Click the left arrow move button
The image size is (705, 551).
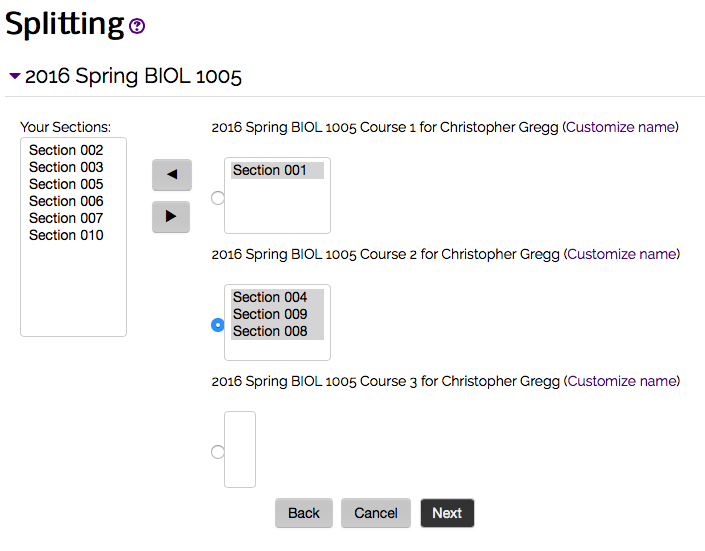(x=172, y=174)
